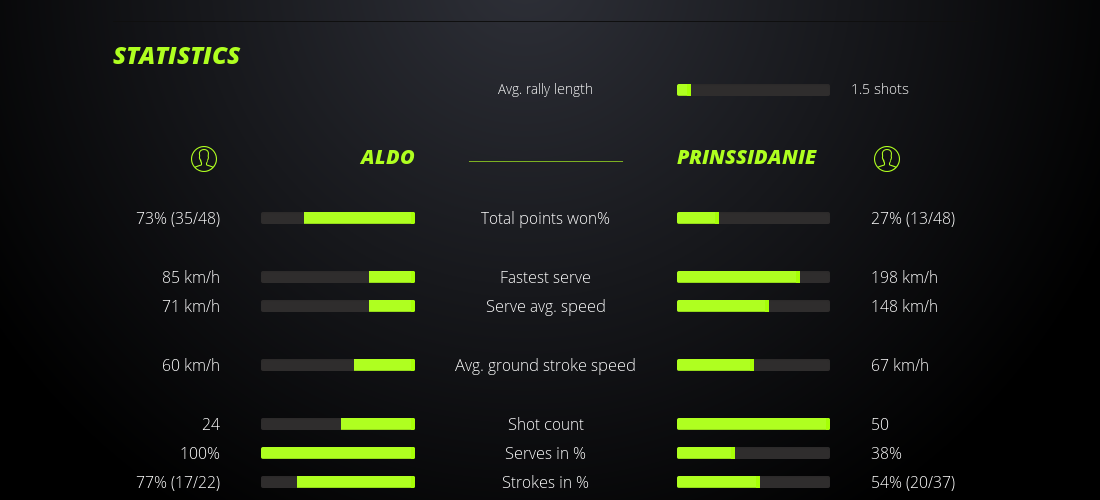Click the ALDO player name
Image resolution: width=1100 pixels, height=500 pixels.
(387, 157)
